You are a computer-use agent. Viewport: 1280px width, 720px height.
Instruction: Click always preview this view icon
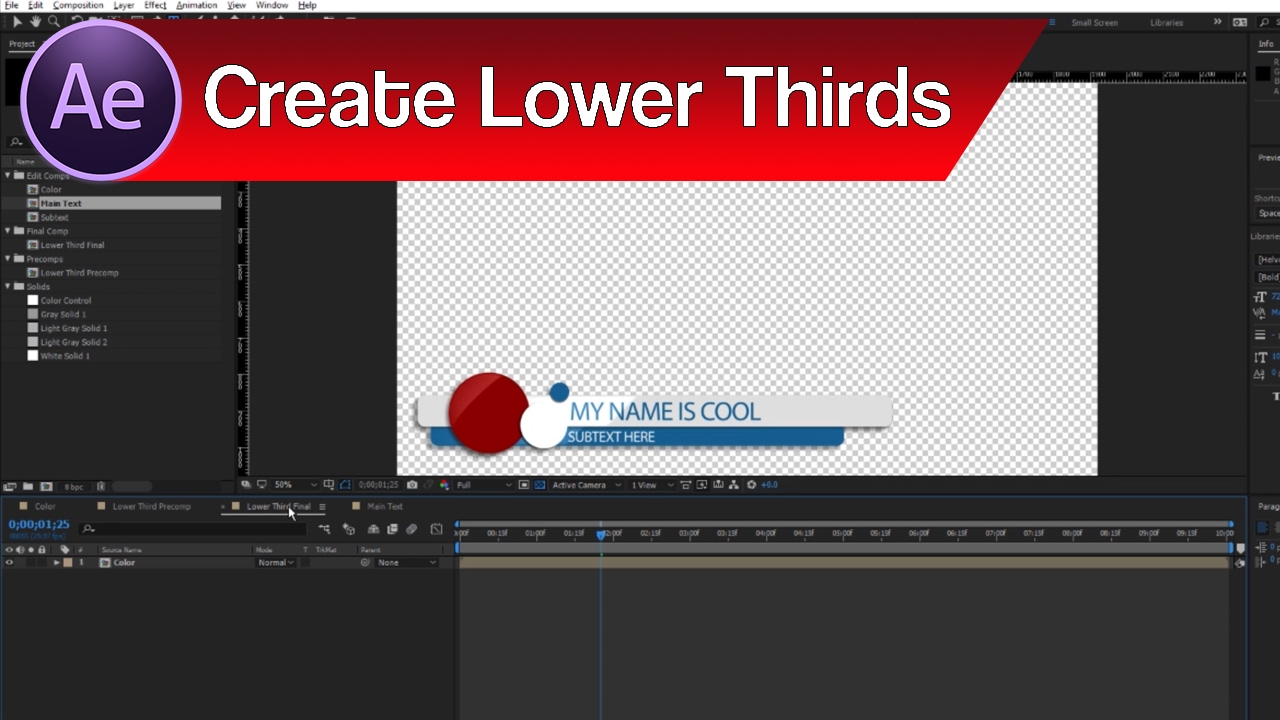pyautogui.click(x=247, y=485)
